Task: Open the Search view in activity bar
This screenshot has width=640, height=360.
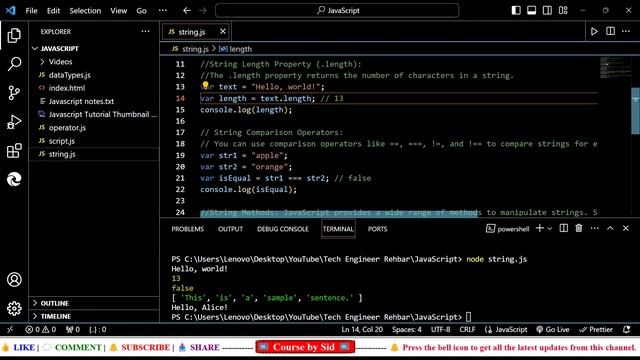Action: (x=14, y=64)
